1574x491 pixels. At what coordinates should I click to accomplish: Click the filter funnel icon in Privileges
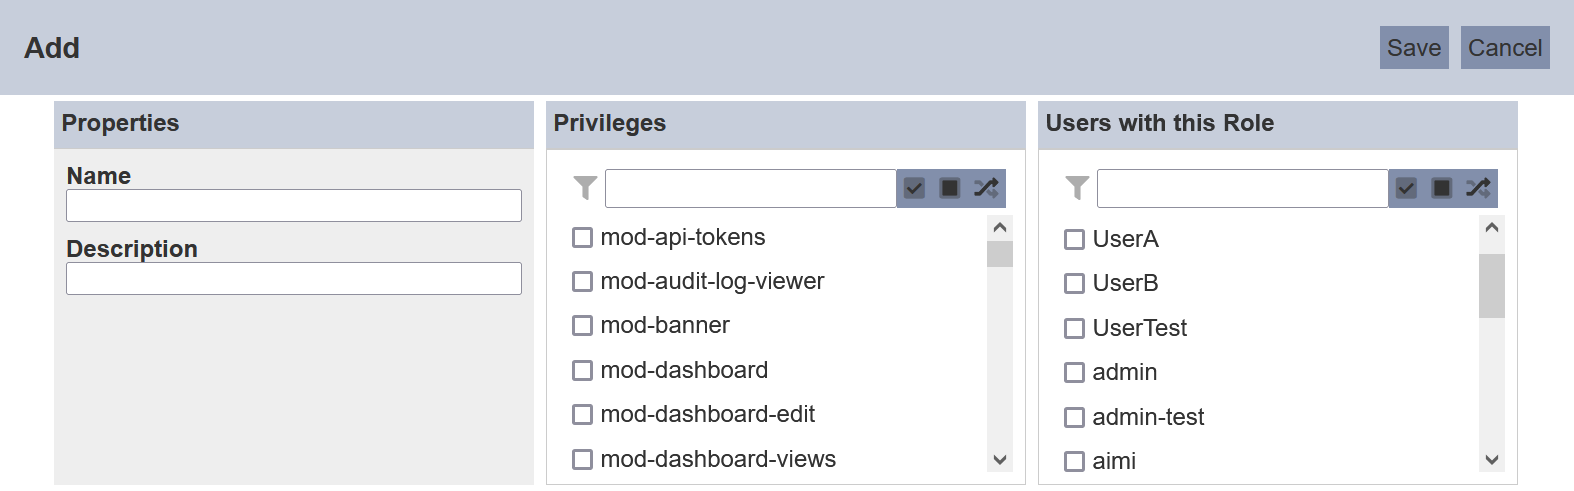tap(585, 188)
